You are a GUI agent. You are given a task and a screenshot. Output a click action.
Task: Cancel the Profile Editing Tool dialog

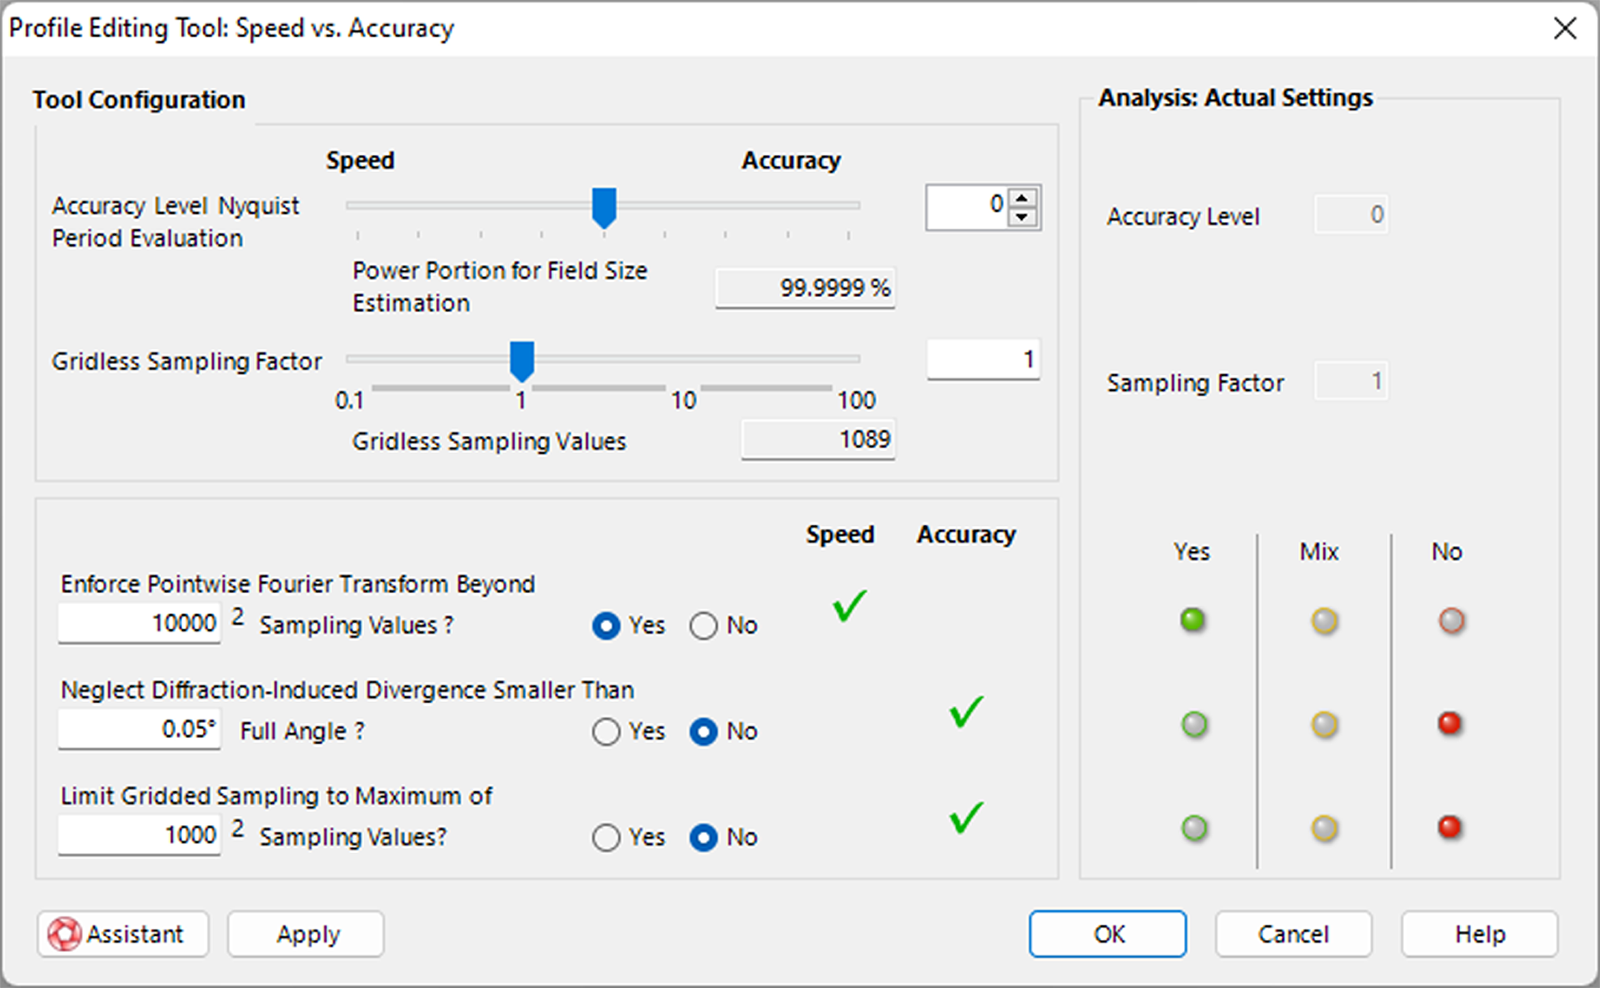1293,934
